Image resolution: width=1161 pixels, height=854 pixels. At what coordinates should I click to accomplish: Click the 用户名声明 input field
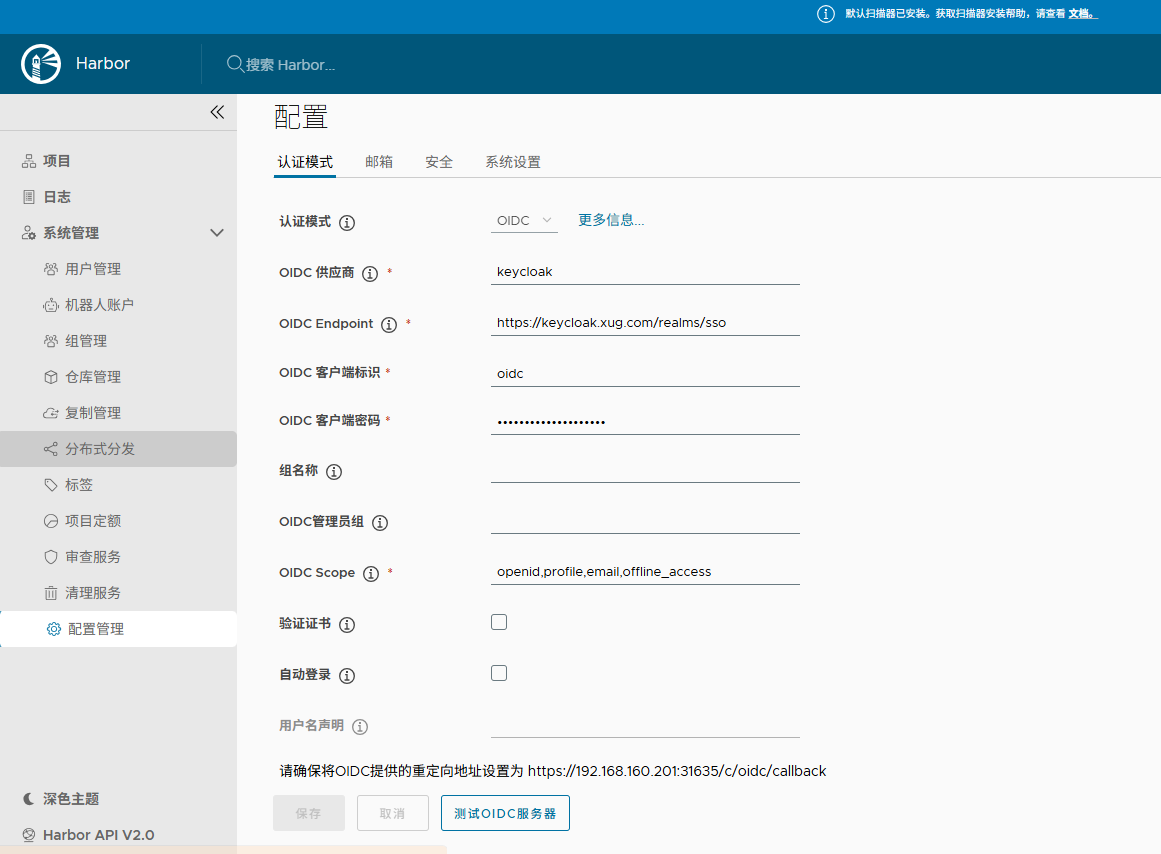point(645,725)
